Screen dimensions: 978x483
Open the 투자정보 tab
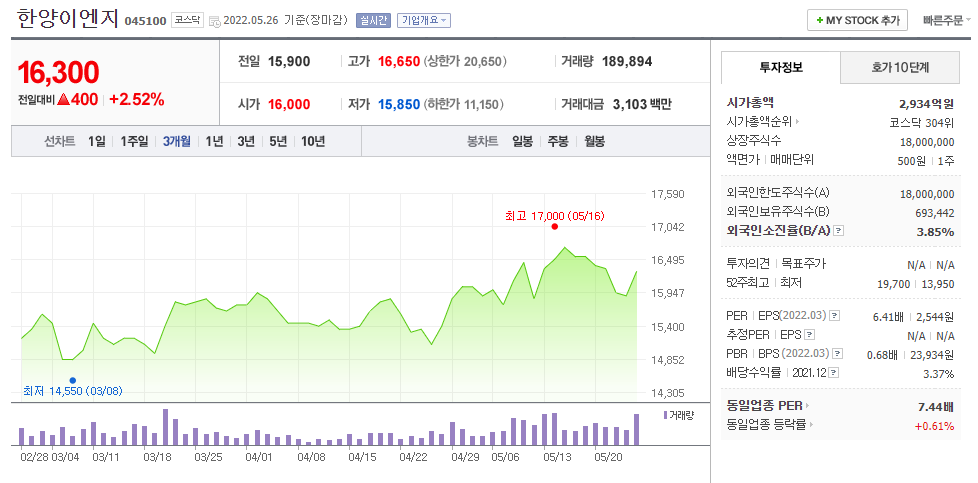click(x=781, y=67)
